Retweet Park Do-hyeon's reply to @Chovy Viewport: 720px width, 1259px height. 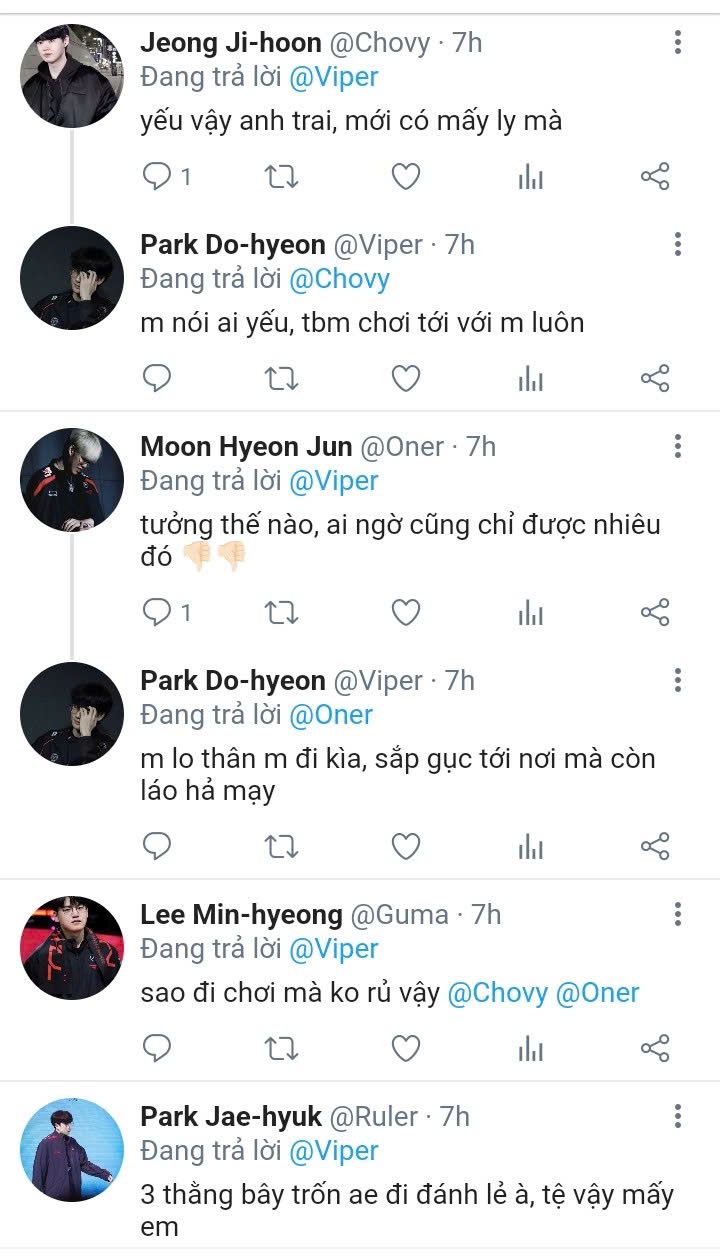pos(281,379)
